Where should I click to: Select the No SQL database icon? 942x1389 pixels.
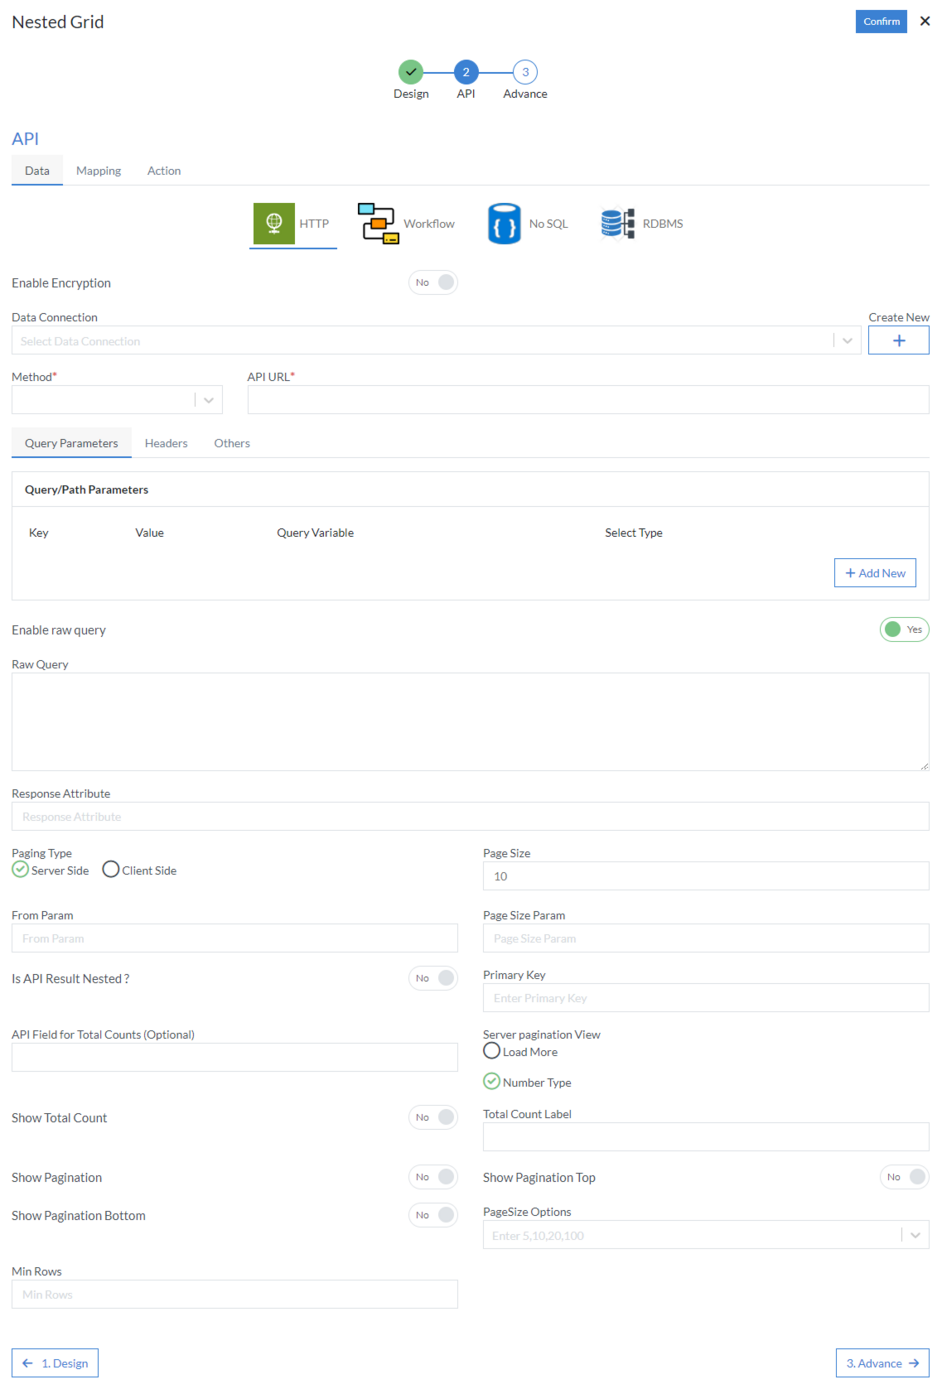click(x=504, y=223)
